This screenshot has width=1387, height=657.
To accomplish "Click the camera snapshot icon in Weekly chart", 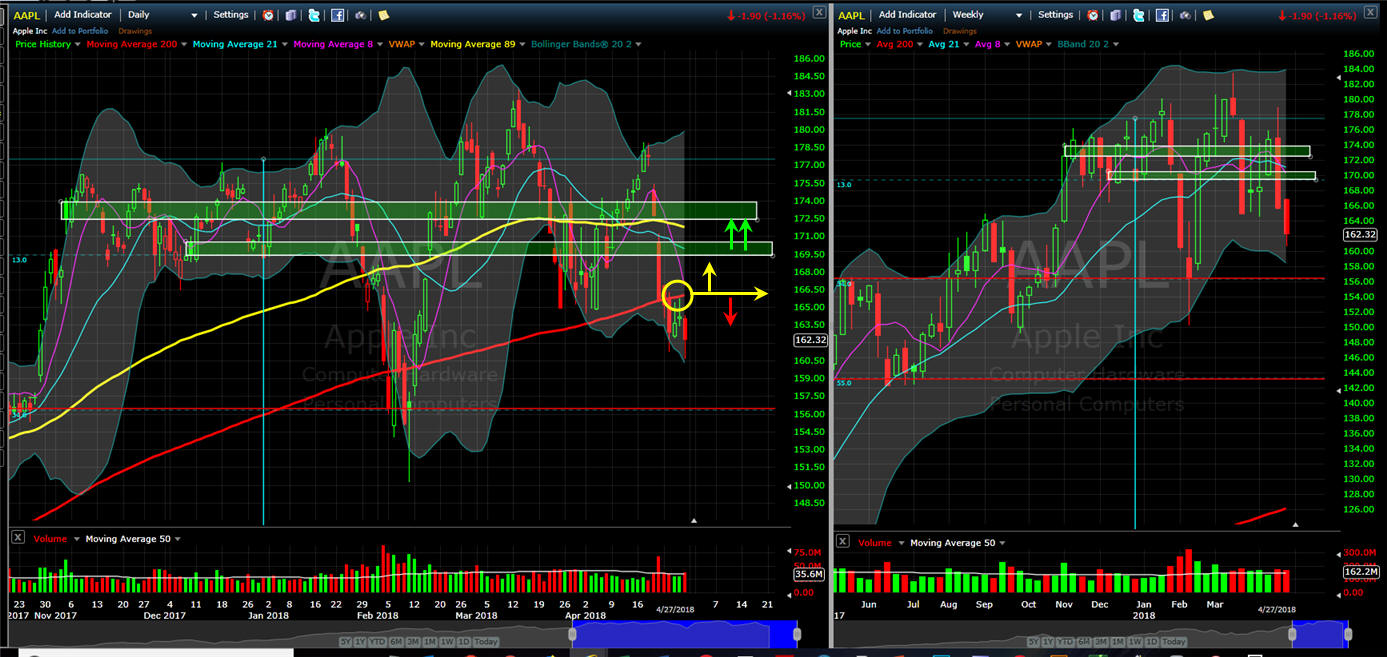I will 1184,15.
